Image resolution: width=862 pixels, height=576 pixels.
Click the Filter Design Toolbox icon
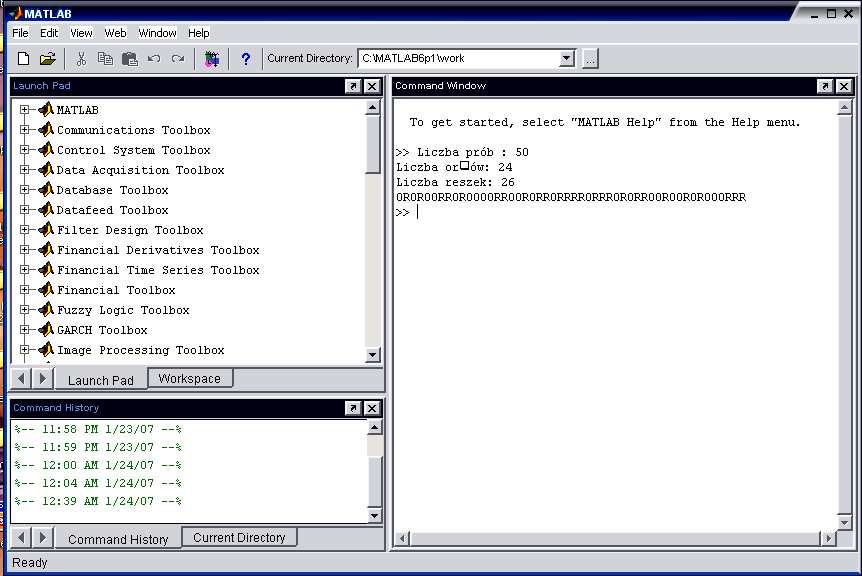coord(46,229)
